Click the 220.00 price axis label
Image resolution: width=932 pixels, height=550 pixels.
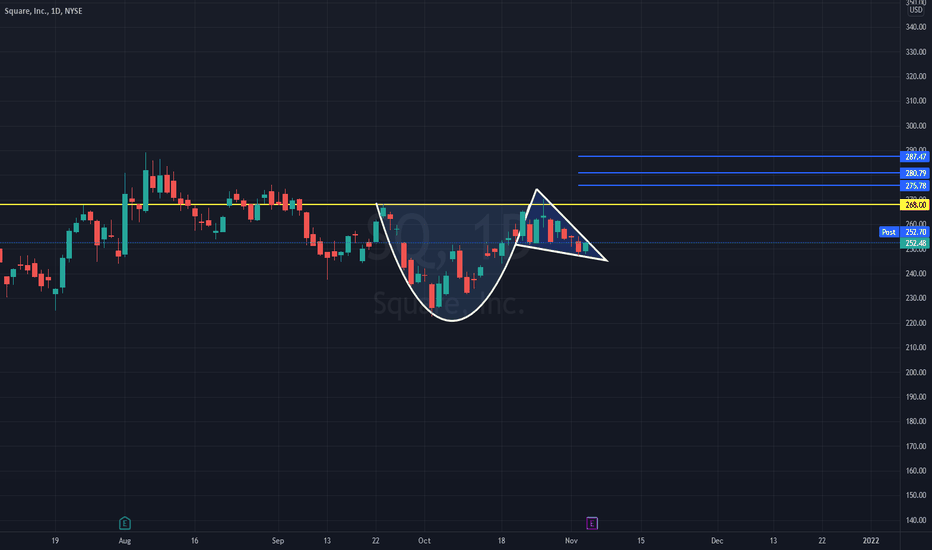pyautogui.click(x=916, y=323)
